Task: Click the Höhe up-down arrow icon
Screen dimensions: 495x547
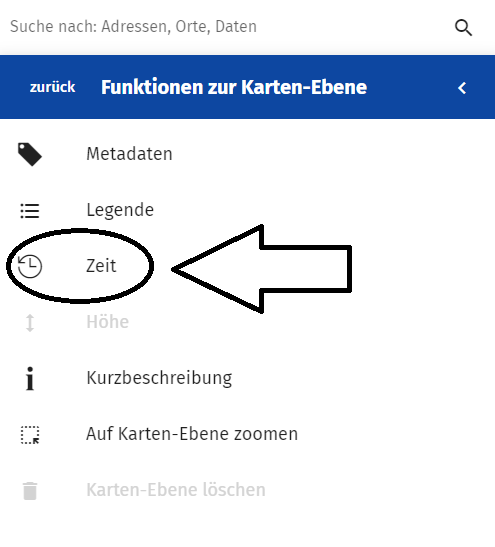Action: (30, 323)
